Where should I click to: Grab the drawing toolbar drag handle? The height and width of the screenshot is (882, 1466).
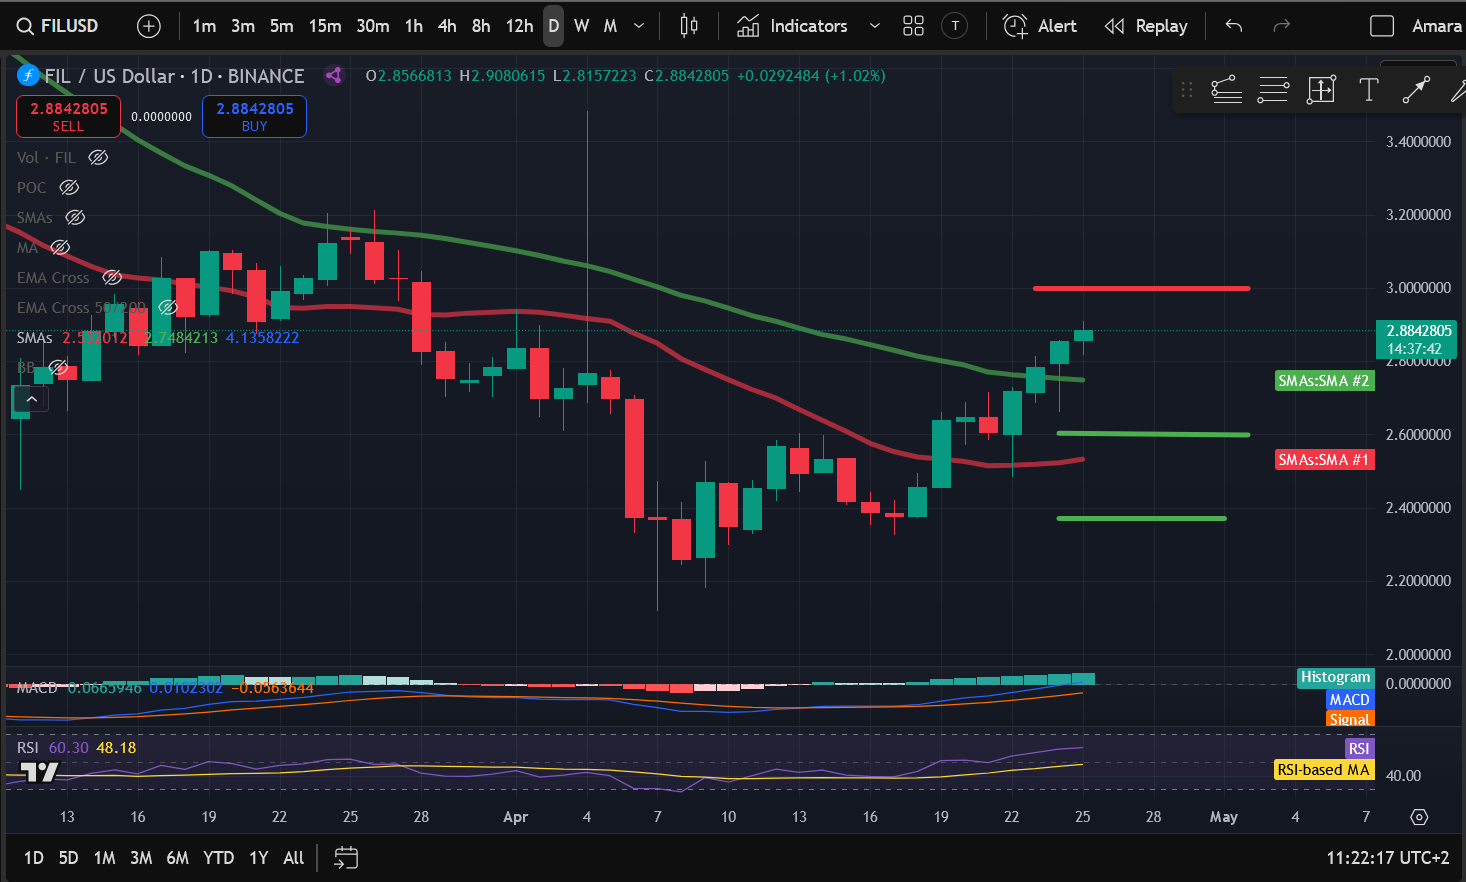(x=1187, y=90)
